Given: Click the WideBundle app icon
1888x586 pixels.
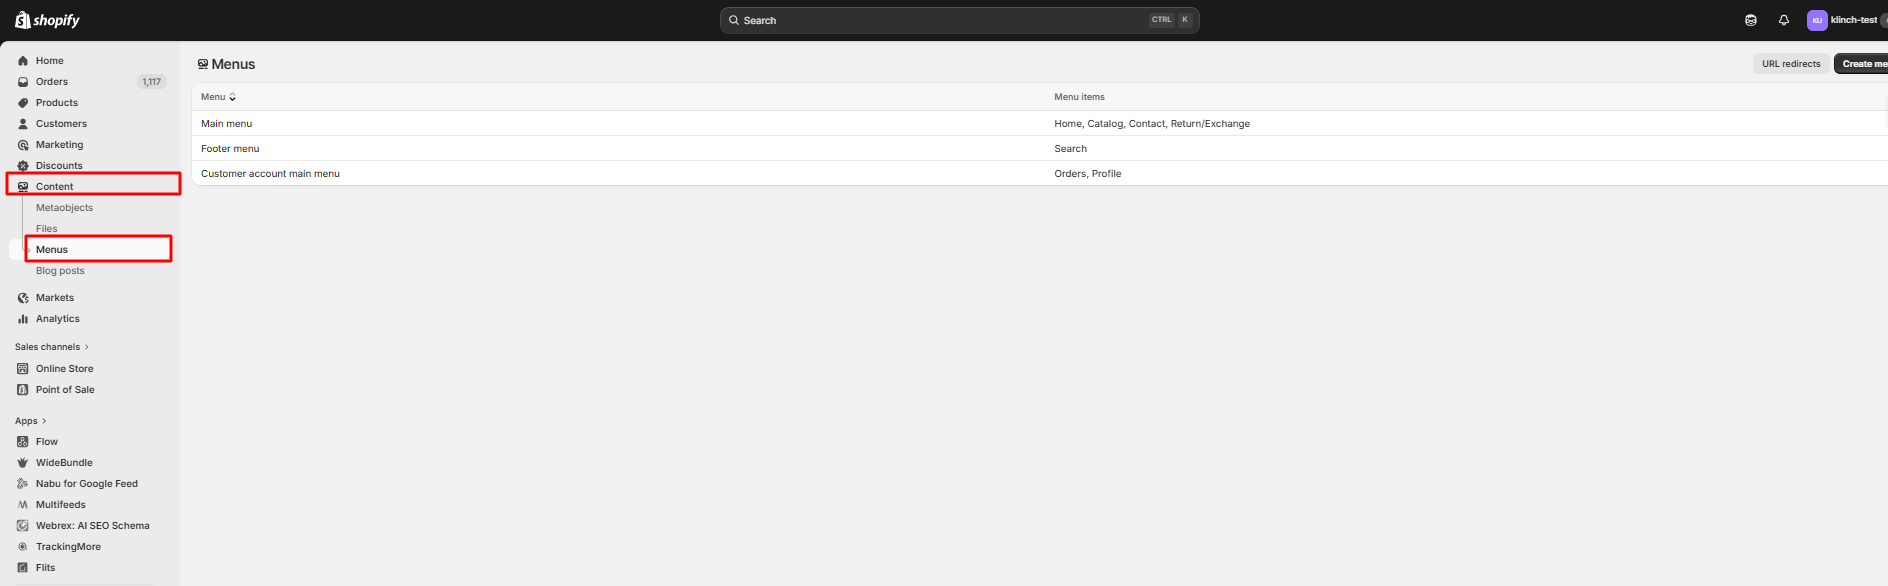Looking at the screenshot, I should (x=23, y=463).
